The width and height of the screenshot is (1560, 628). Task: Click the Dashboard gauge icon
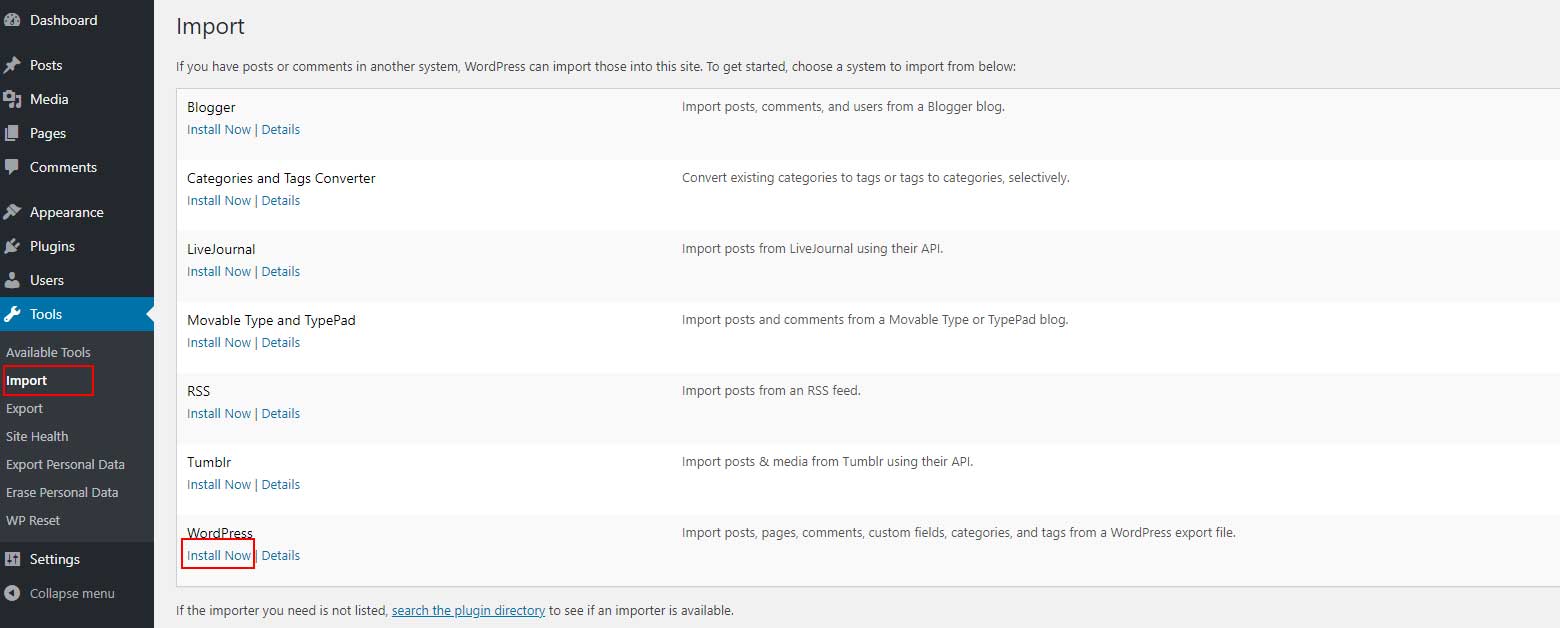coord(12,20)
